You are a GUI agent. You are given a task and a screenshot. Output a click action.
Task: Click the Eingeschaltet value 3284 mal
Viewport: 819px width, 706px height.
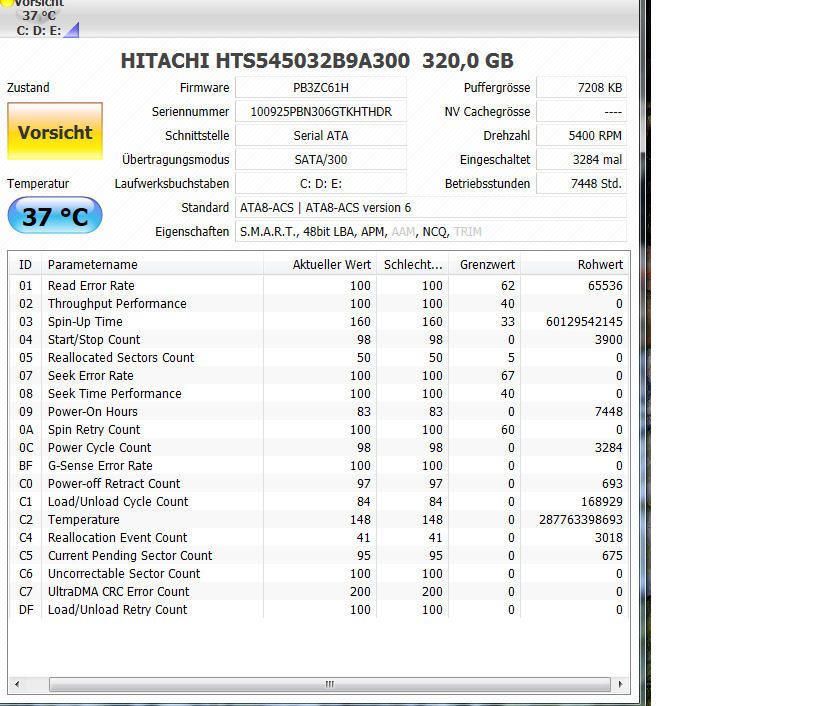pos(581,160)
